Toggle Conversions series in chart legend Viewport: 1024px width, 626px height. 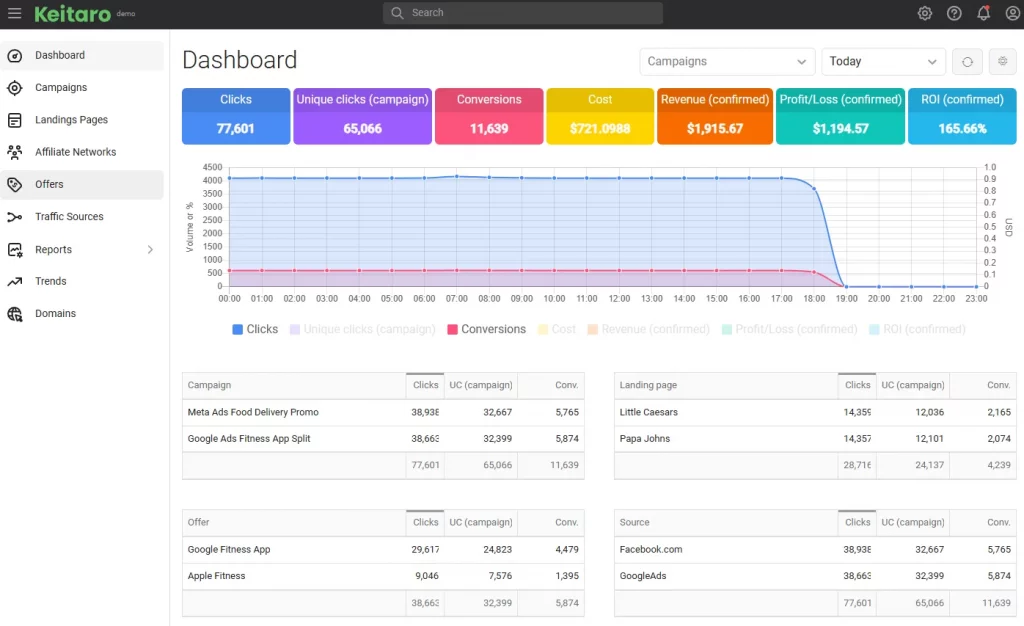[x=486, y=329]
